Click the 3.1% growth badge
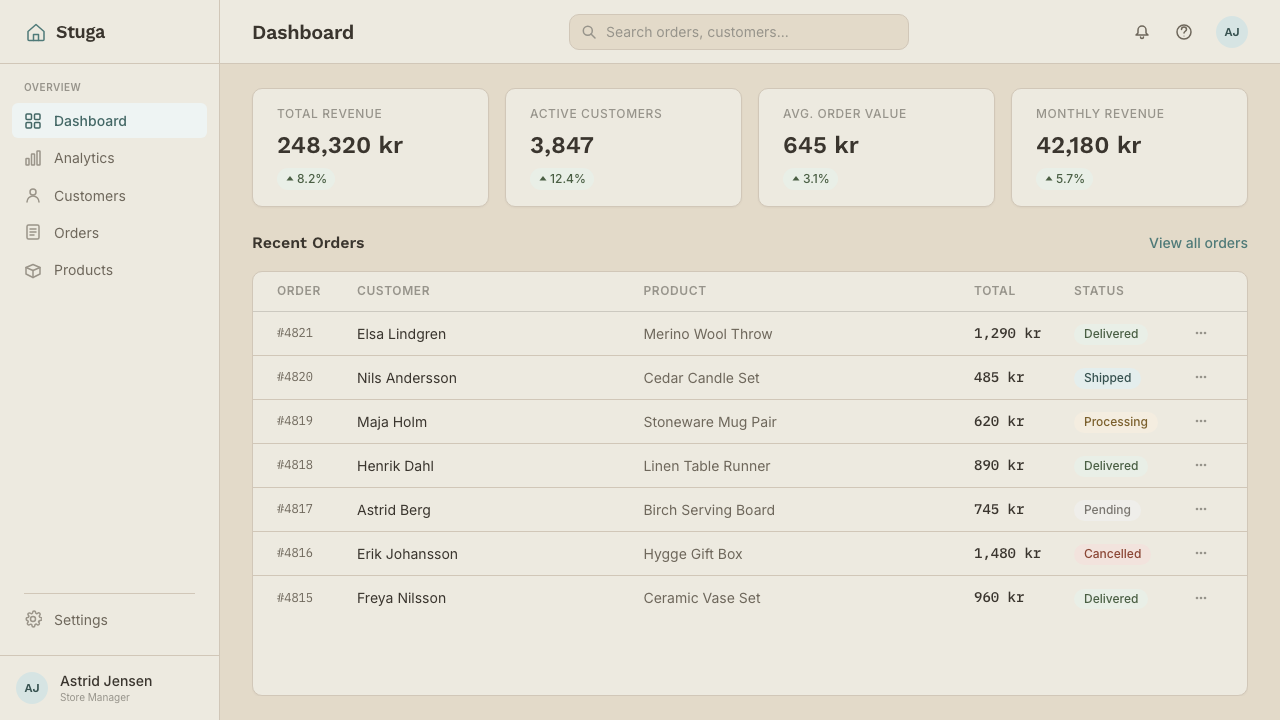Viewport: 1280px width, 720px height. [810, 179]
